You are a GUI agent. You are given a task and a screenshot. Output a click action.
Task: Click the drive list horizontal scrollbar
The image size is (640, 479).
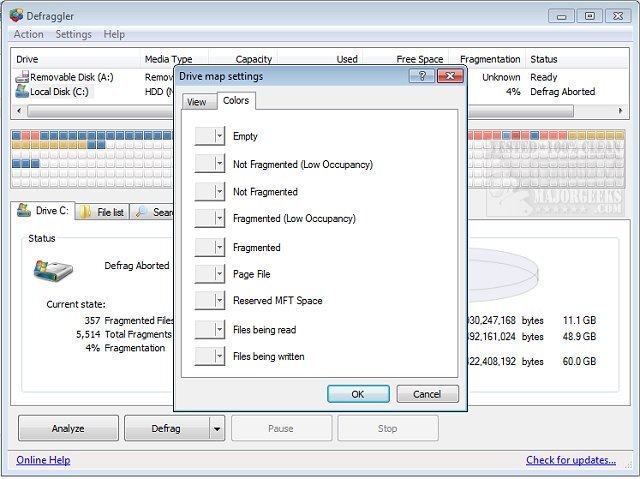300,111
